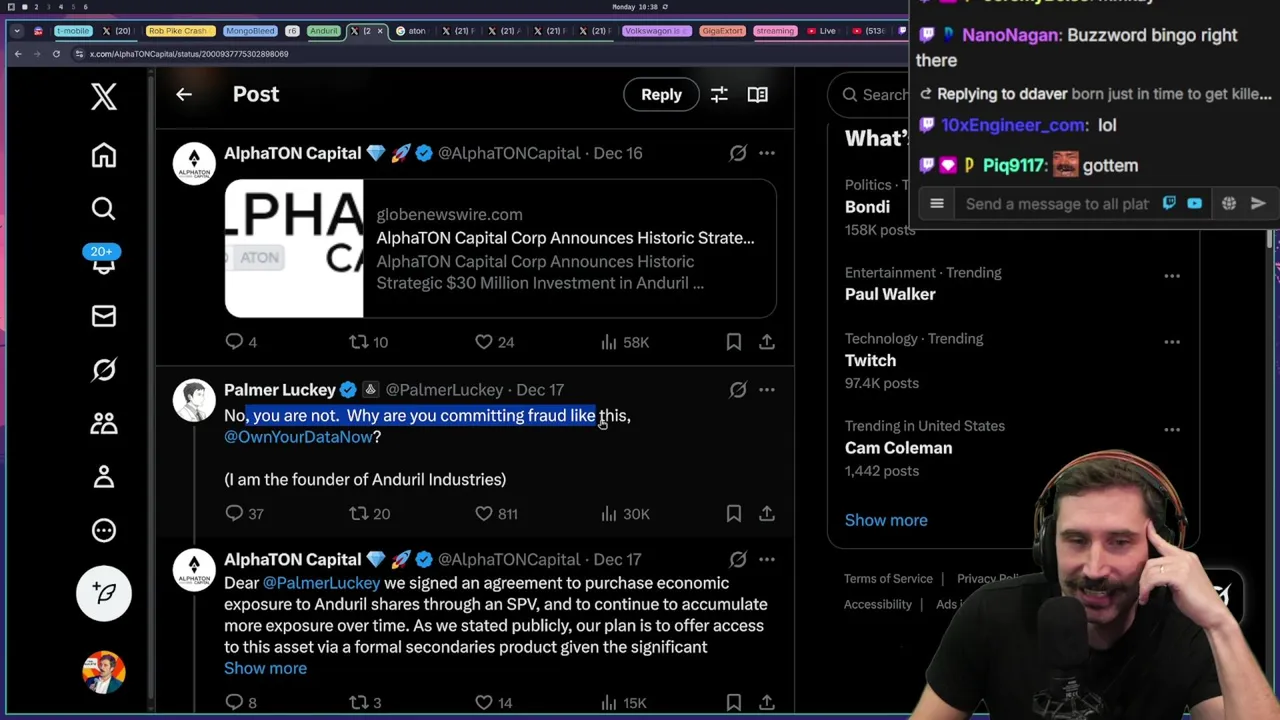The height and width of the screenshot is (720, 1280).
Task: Open Notifications showing the 20+ badge
Action: tap(104, 260)
